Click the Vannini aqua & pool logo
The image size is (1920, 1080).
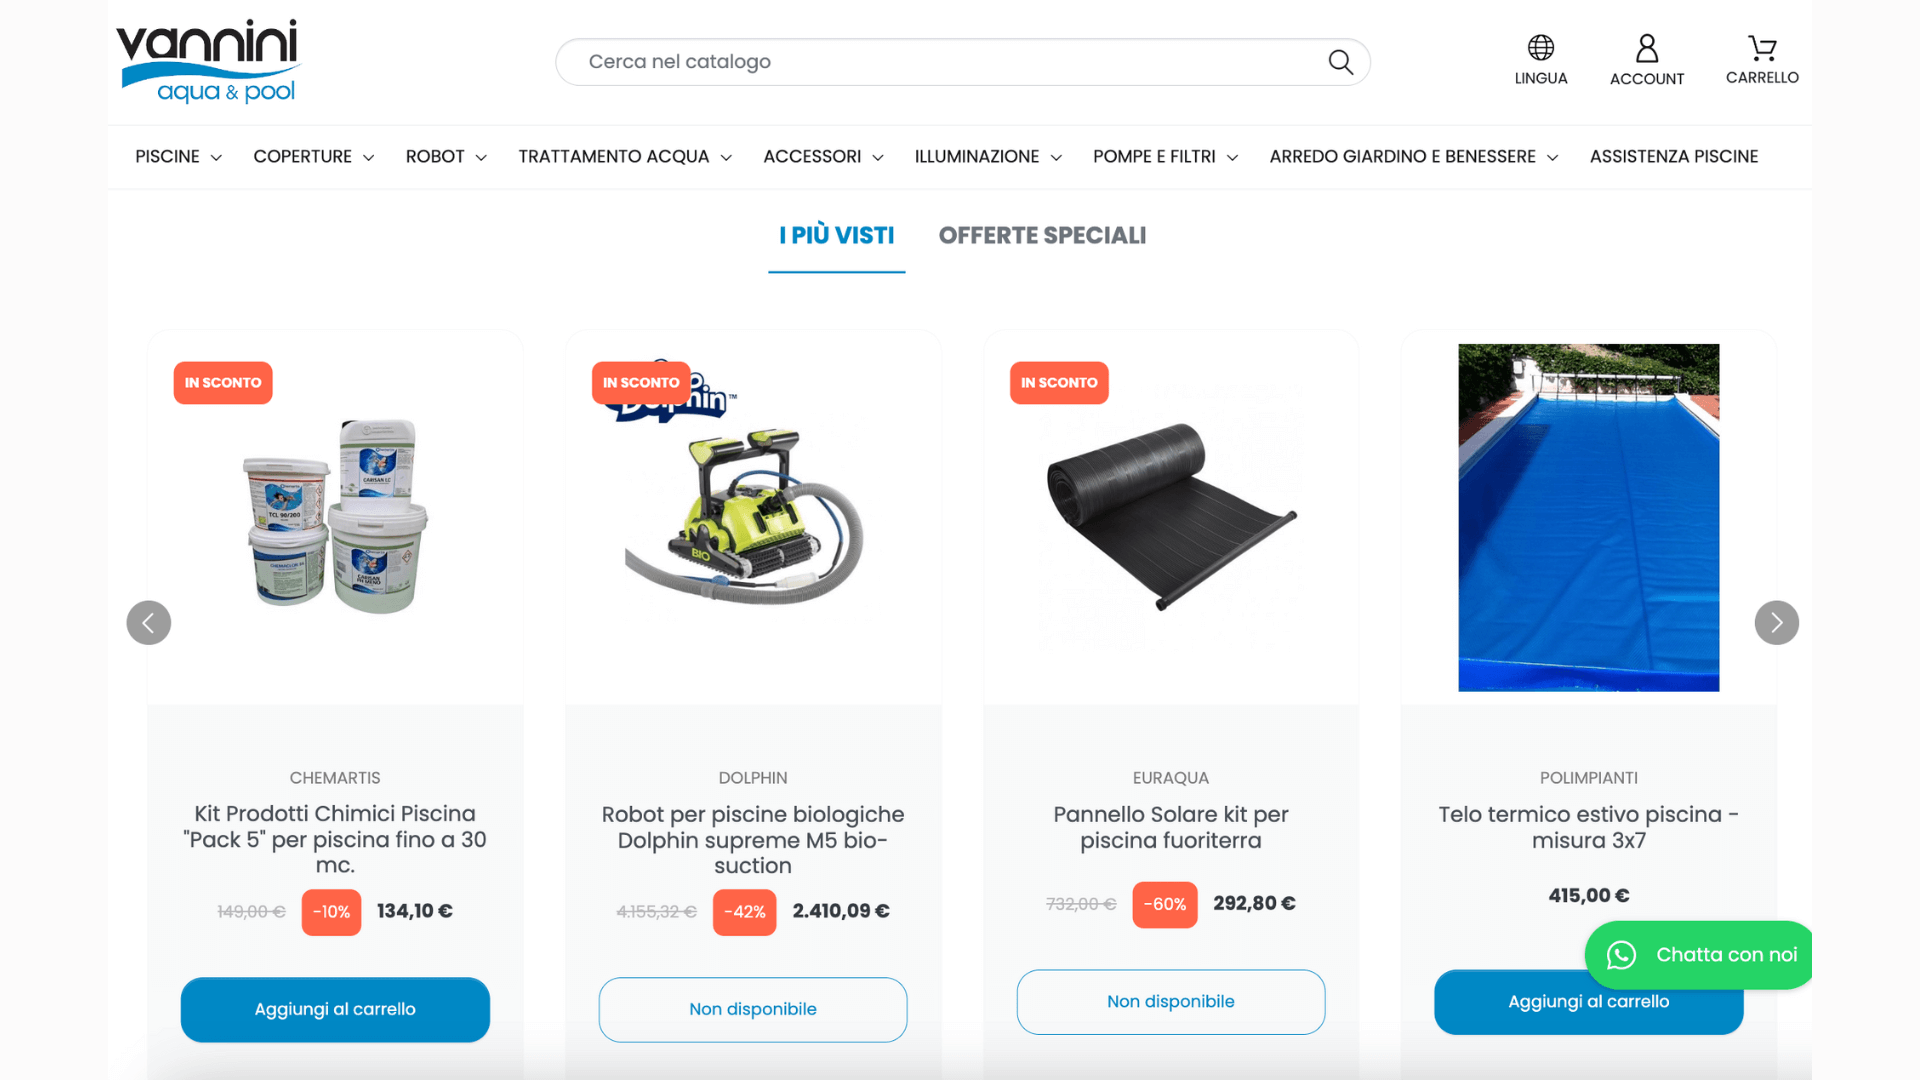click(x=208, y=61)
